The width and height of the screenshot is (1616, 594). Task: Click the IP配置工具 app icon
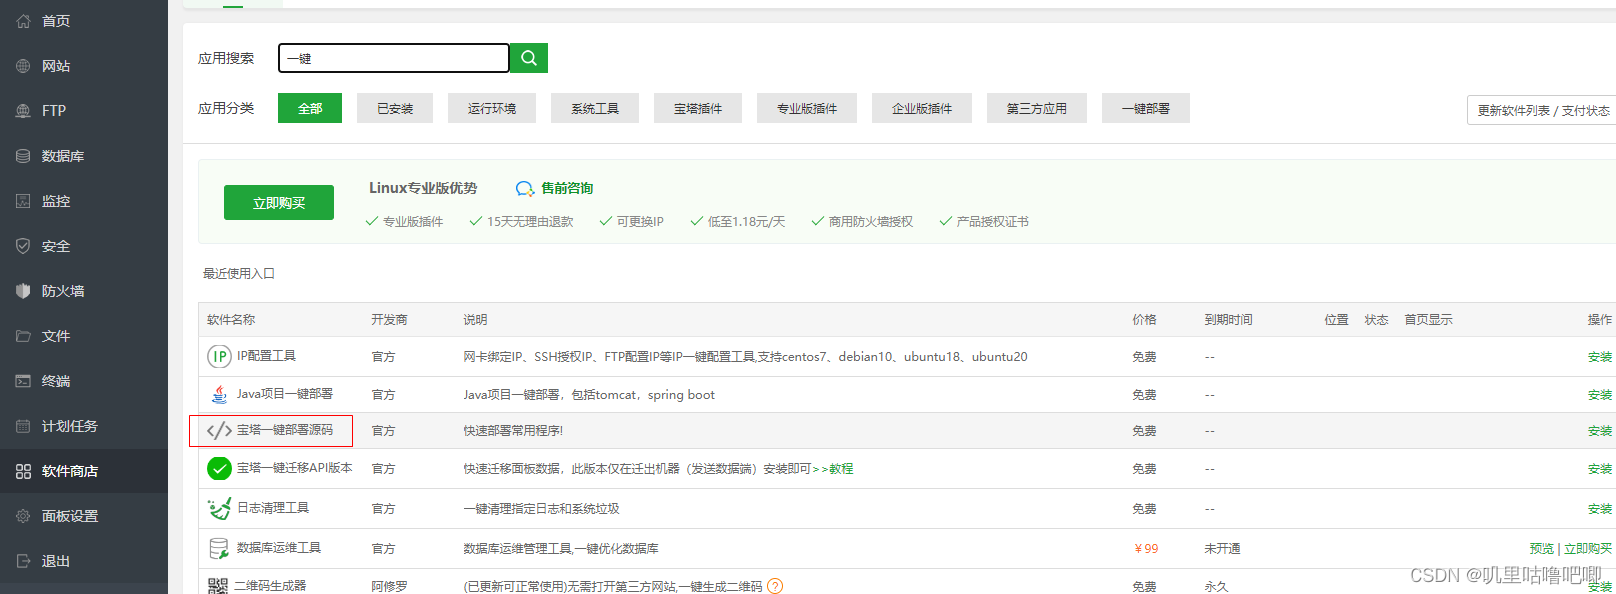coord(219,356)
